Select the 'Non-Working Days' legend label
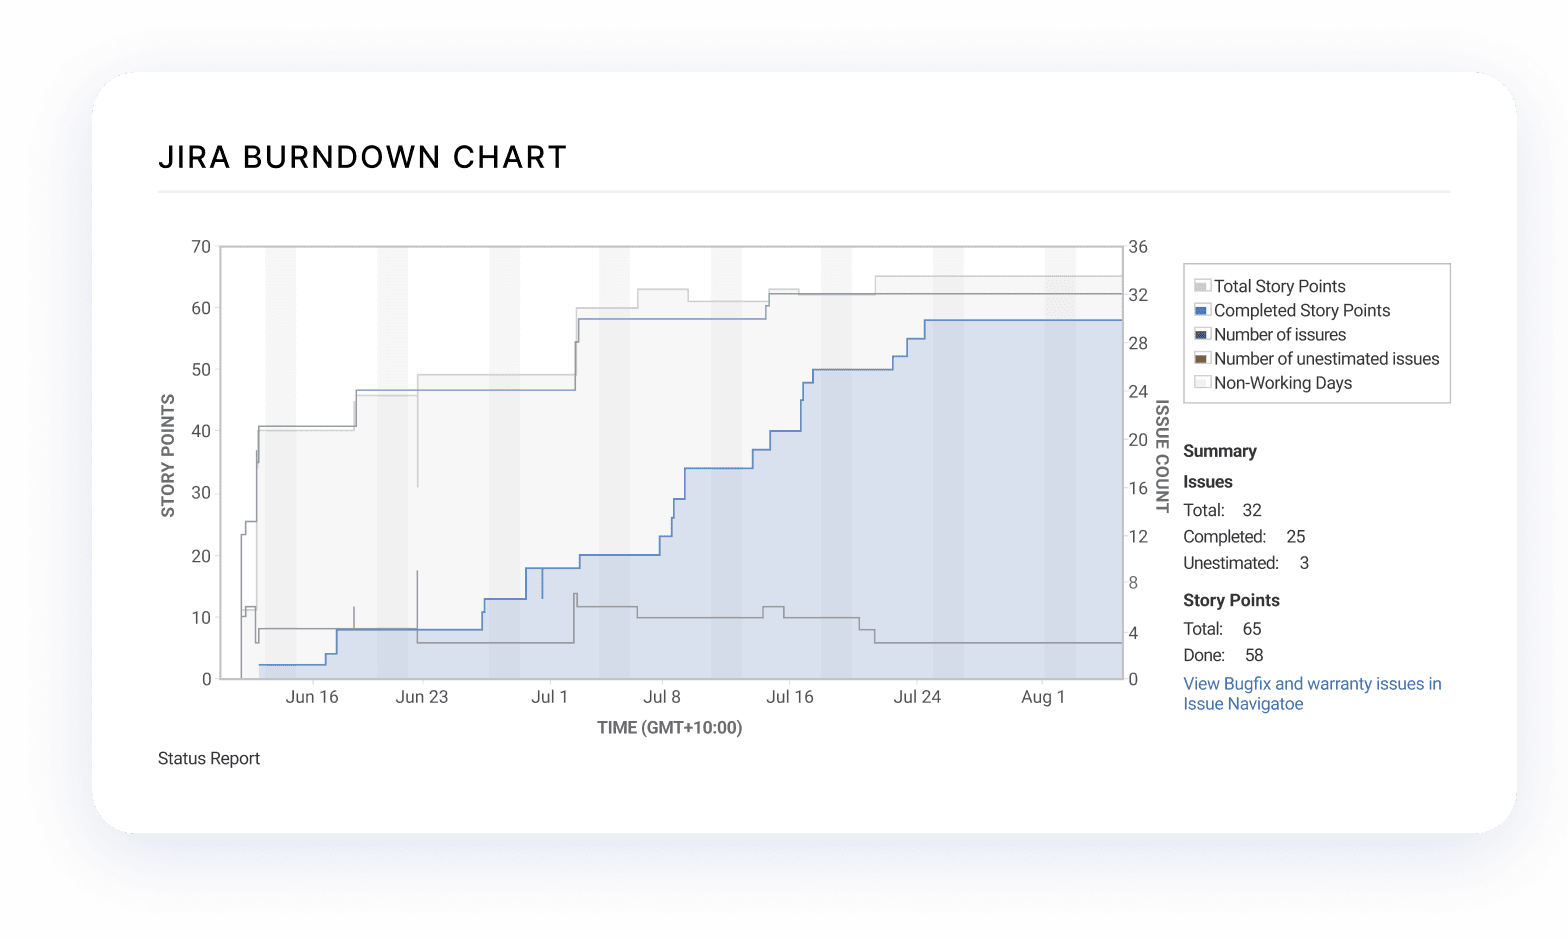Image resolution: width=1568 pixels, height=939 pixels. (1283, 382)
